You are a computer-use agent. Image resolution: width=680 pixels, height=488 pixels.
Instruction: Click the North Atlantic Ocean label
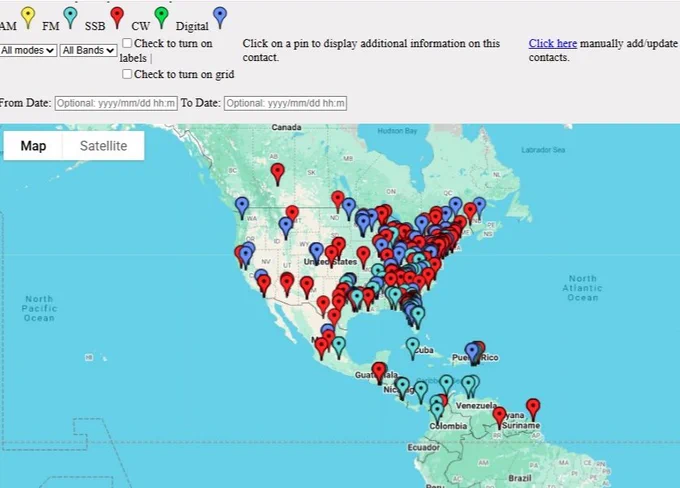[583, 288]
